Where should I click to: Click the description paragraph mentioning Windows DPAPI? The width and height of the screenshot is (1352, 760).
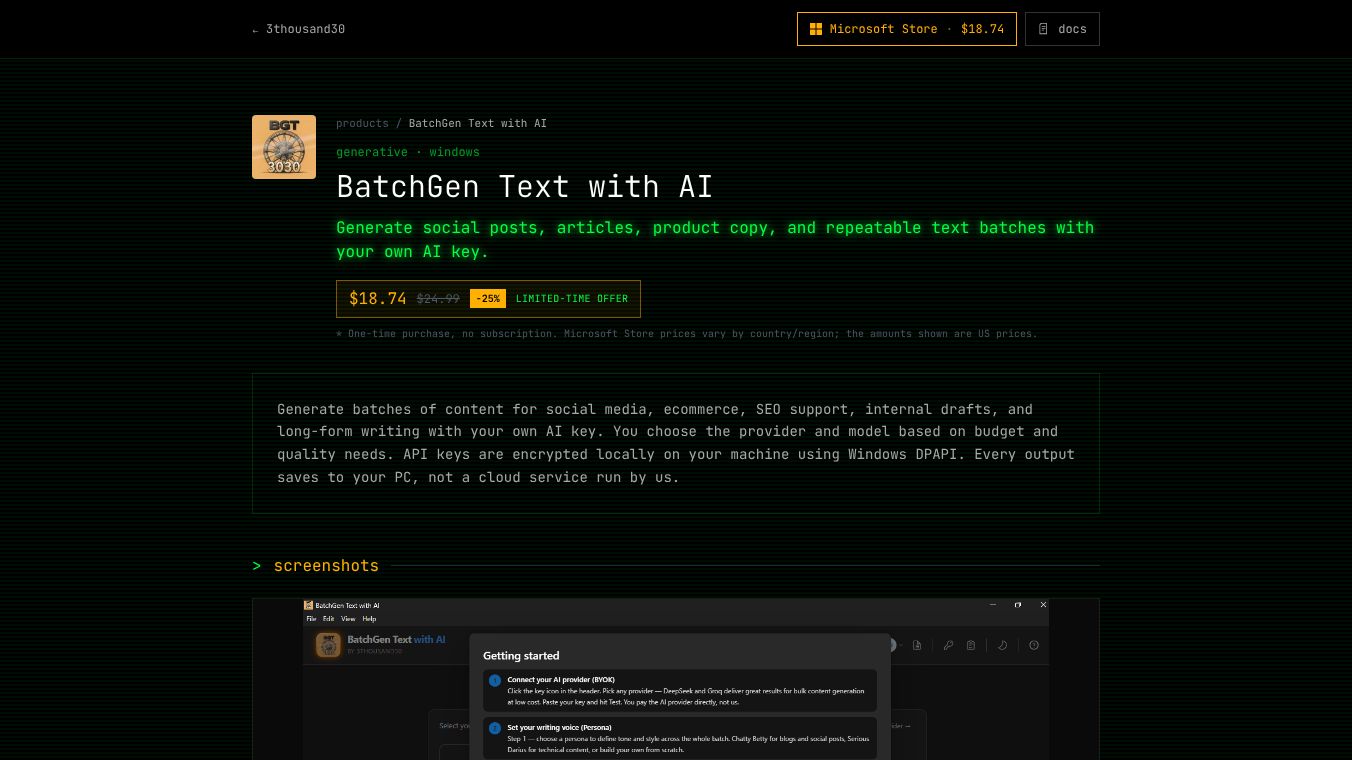coord(676,443)
